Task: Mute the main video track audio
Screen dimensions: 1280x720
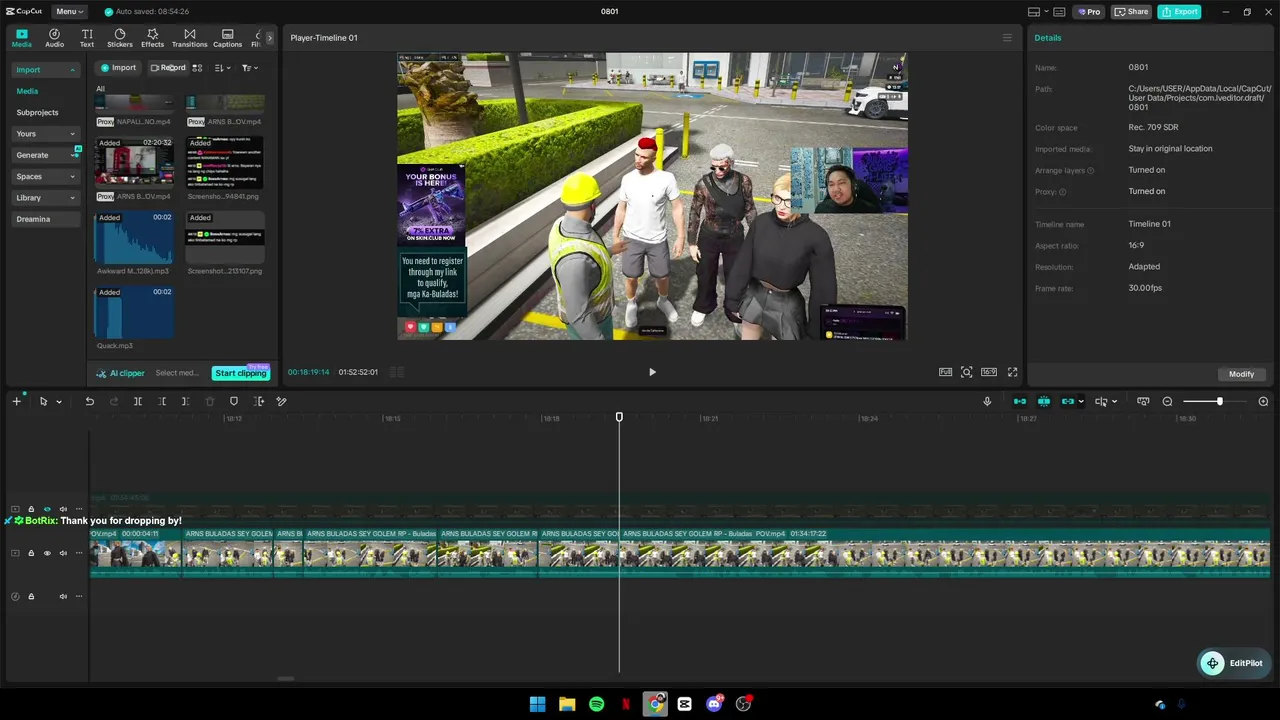Action: (x=63, y=553)
